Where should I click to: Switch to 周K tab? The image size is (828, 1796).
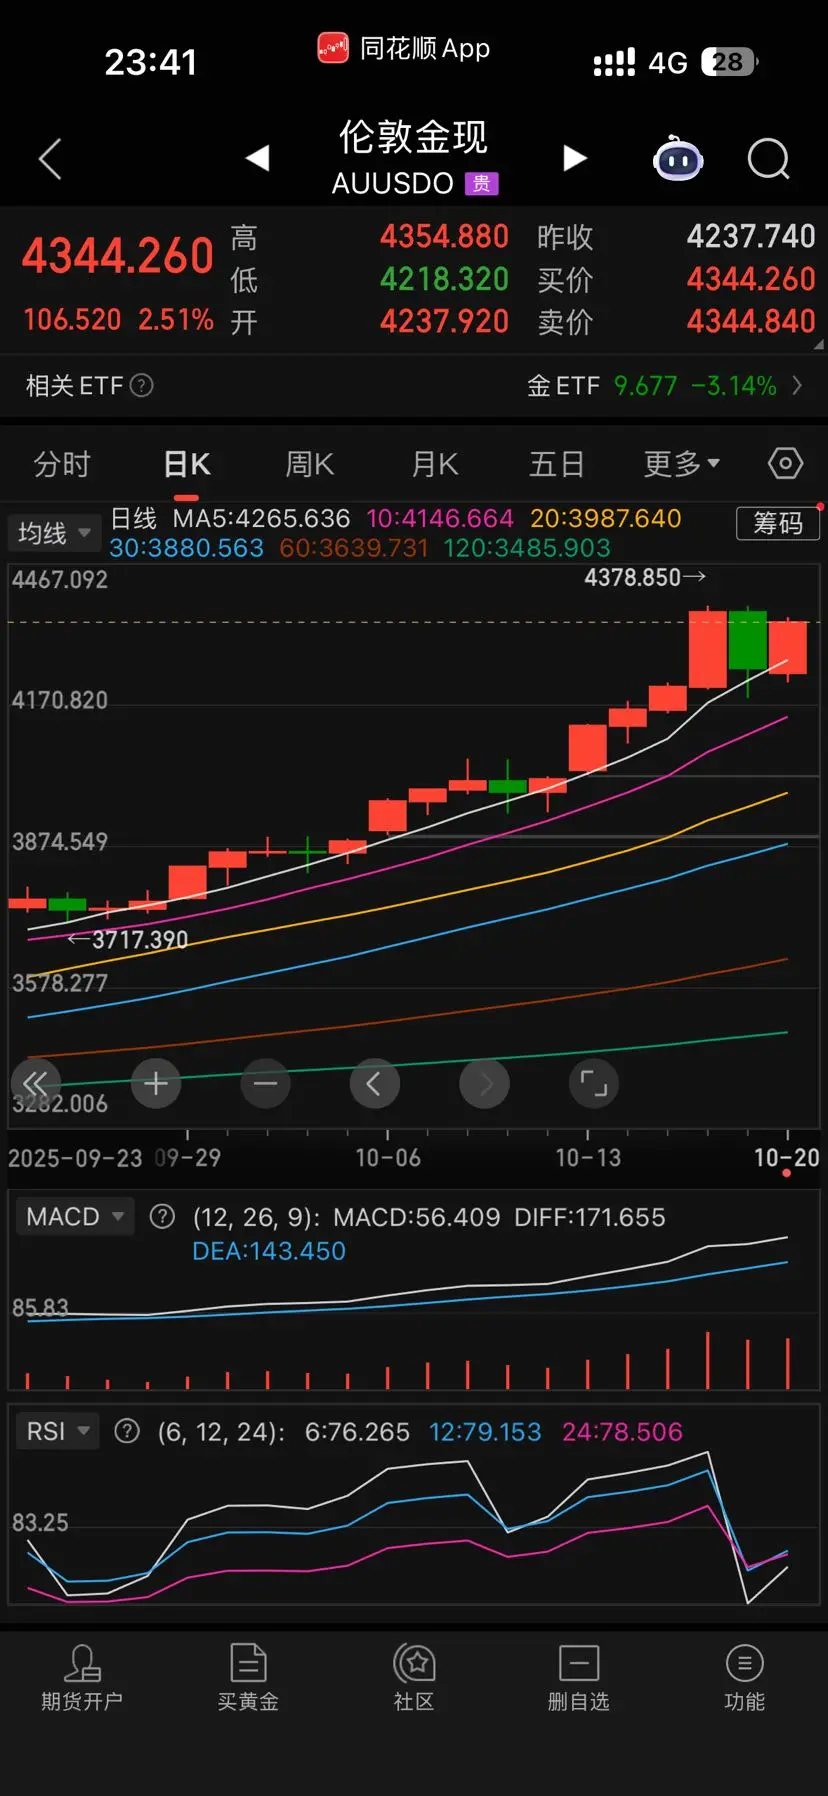pos(310,464)
